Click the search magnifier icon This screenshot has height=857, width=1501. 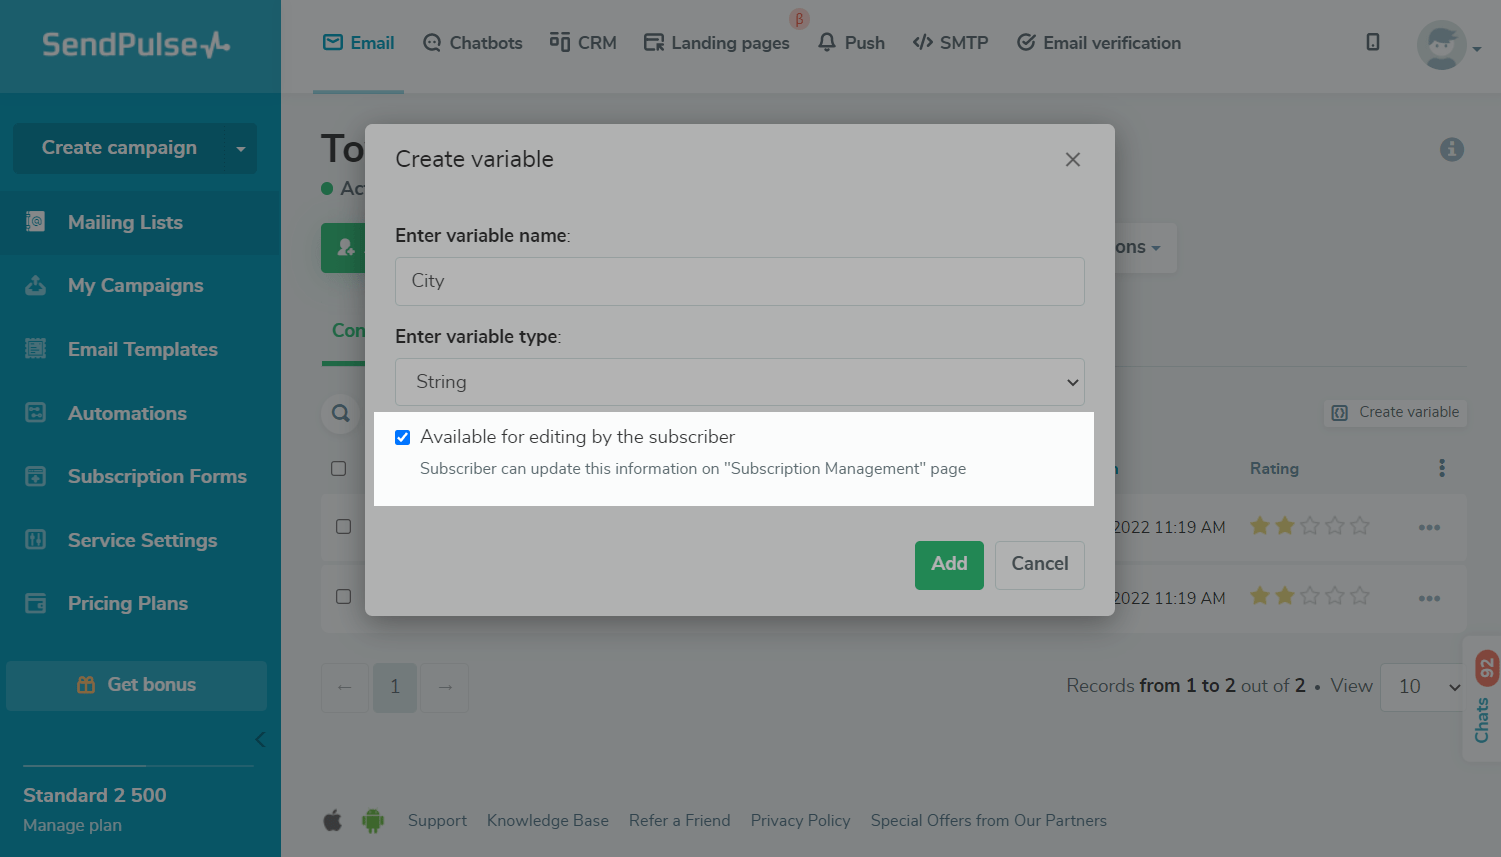click(x=341, y=413)
